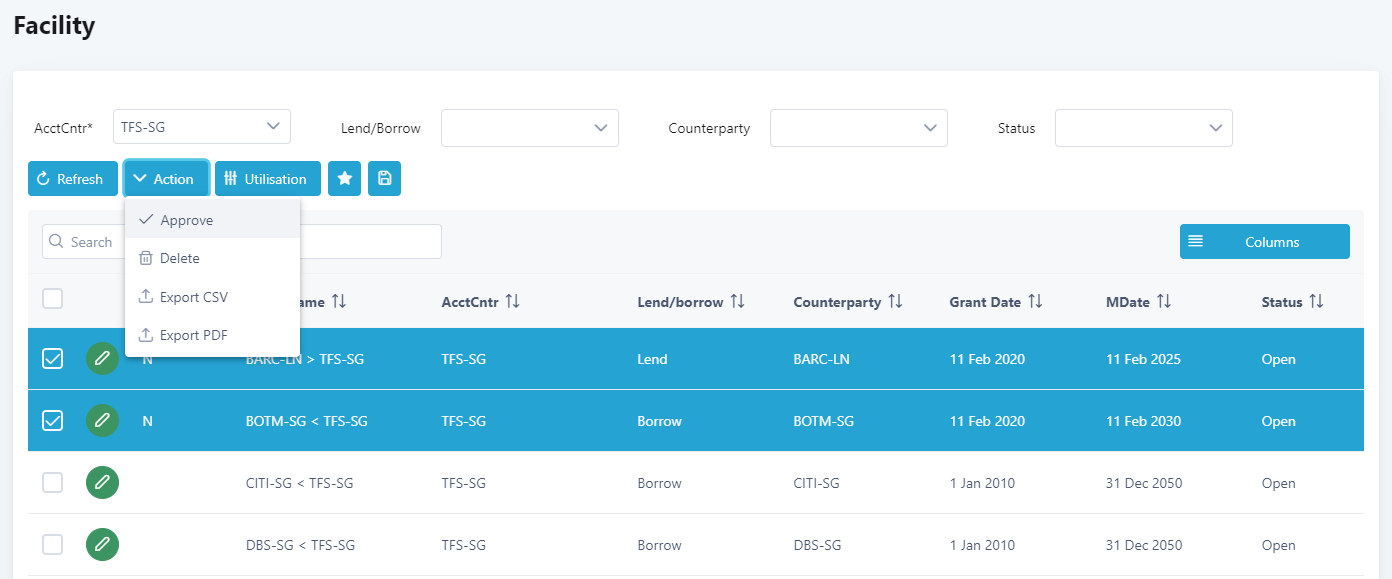Edit the DBS-SG < TFS-SG row pencil icon
The height and width of the screenshot is (579, 1392).
(102, 545)
